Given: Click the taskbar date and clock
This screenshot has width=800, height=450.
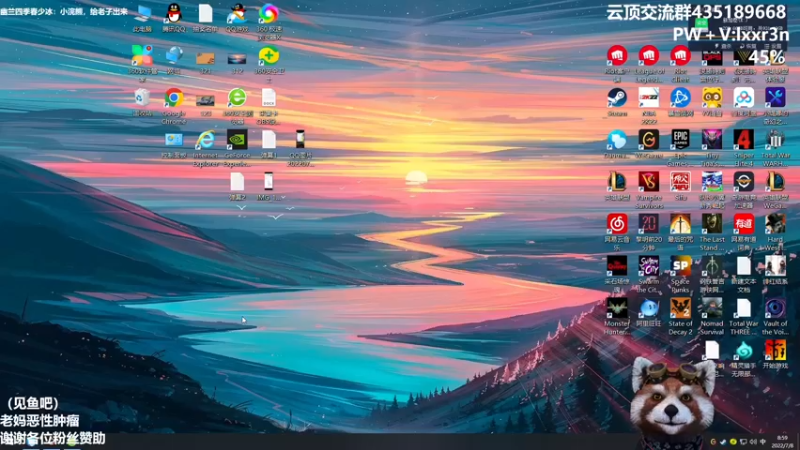Looking at the screenshot, I should 782,442.
